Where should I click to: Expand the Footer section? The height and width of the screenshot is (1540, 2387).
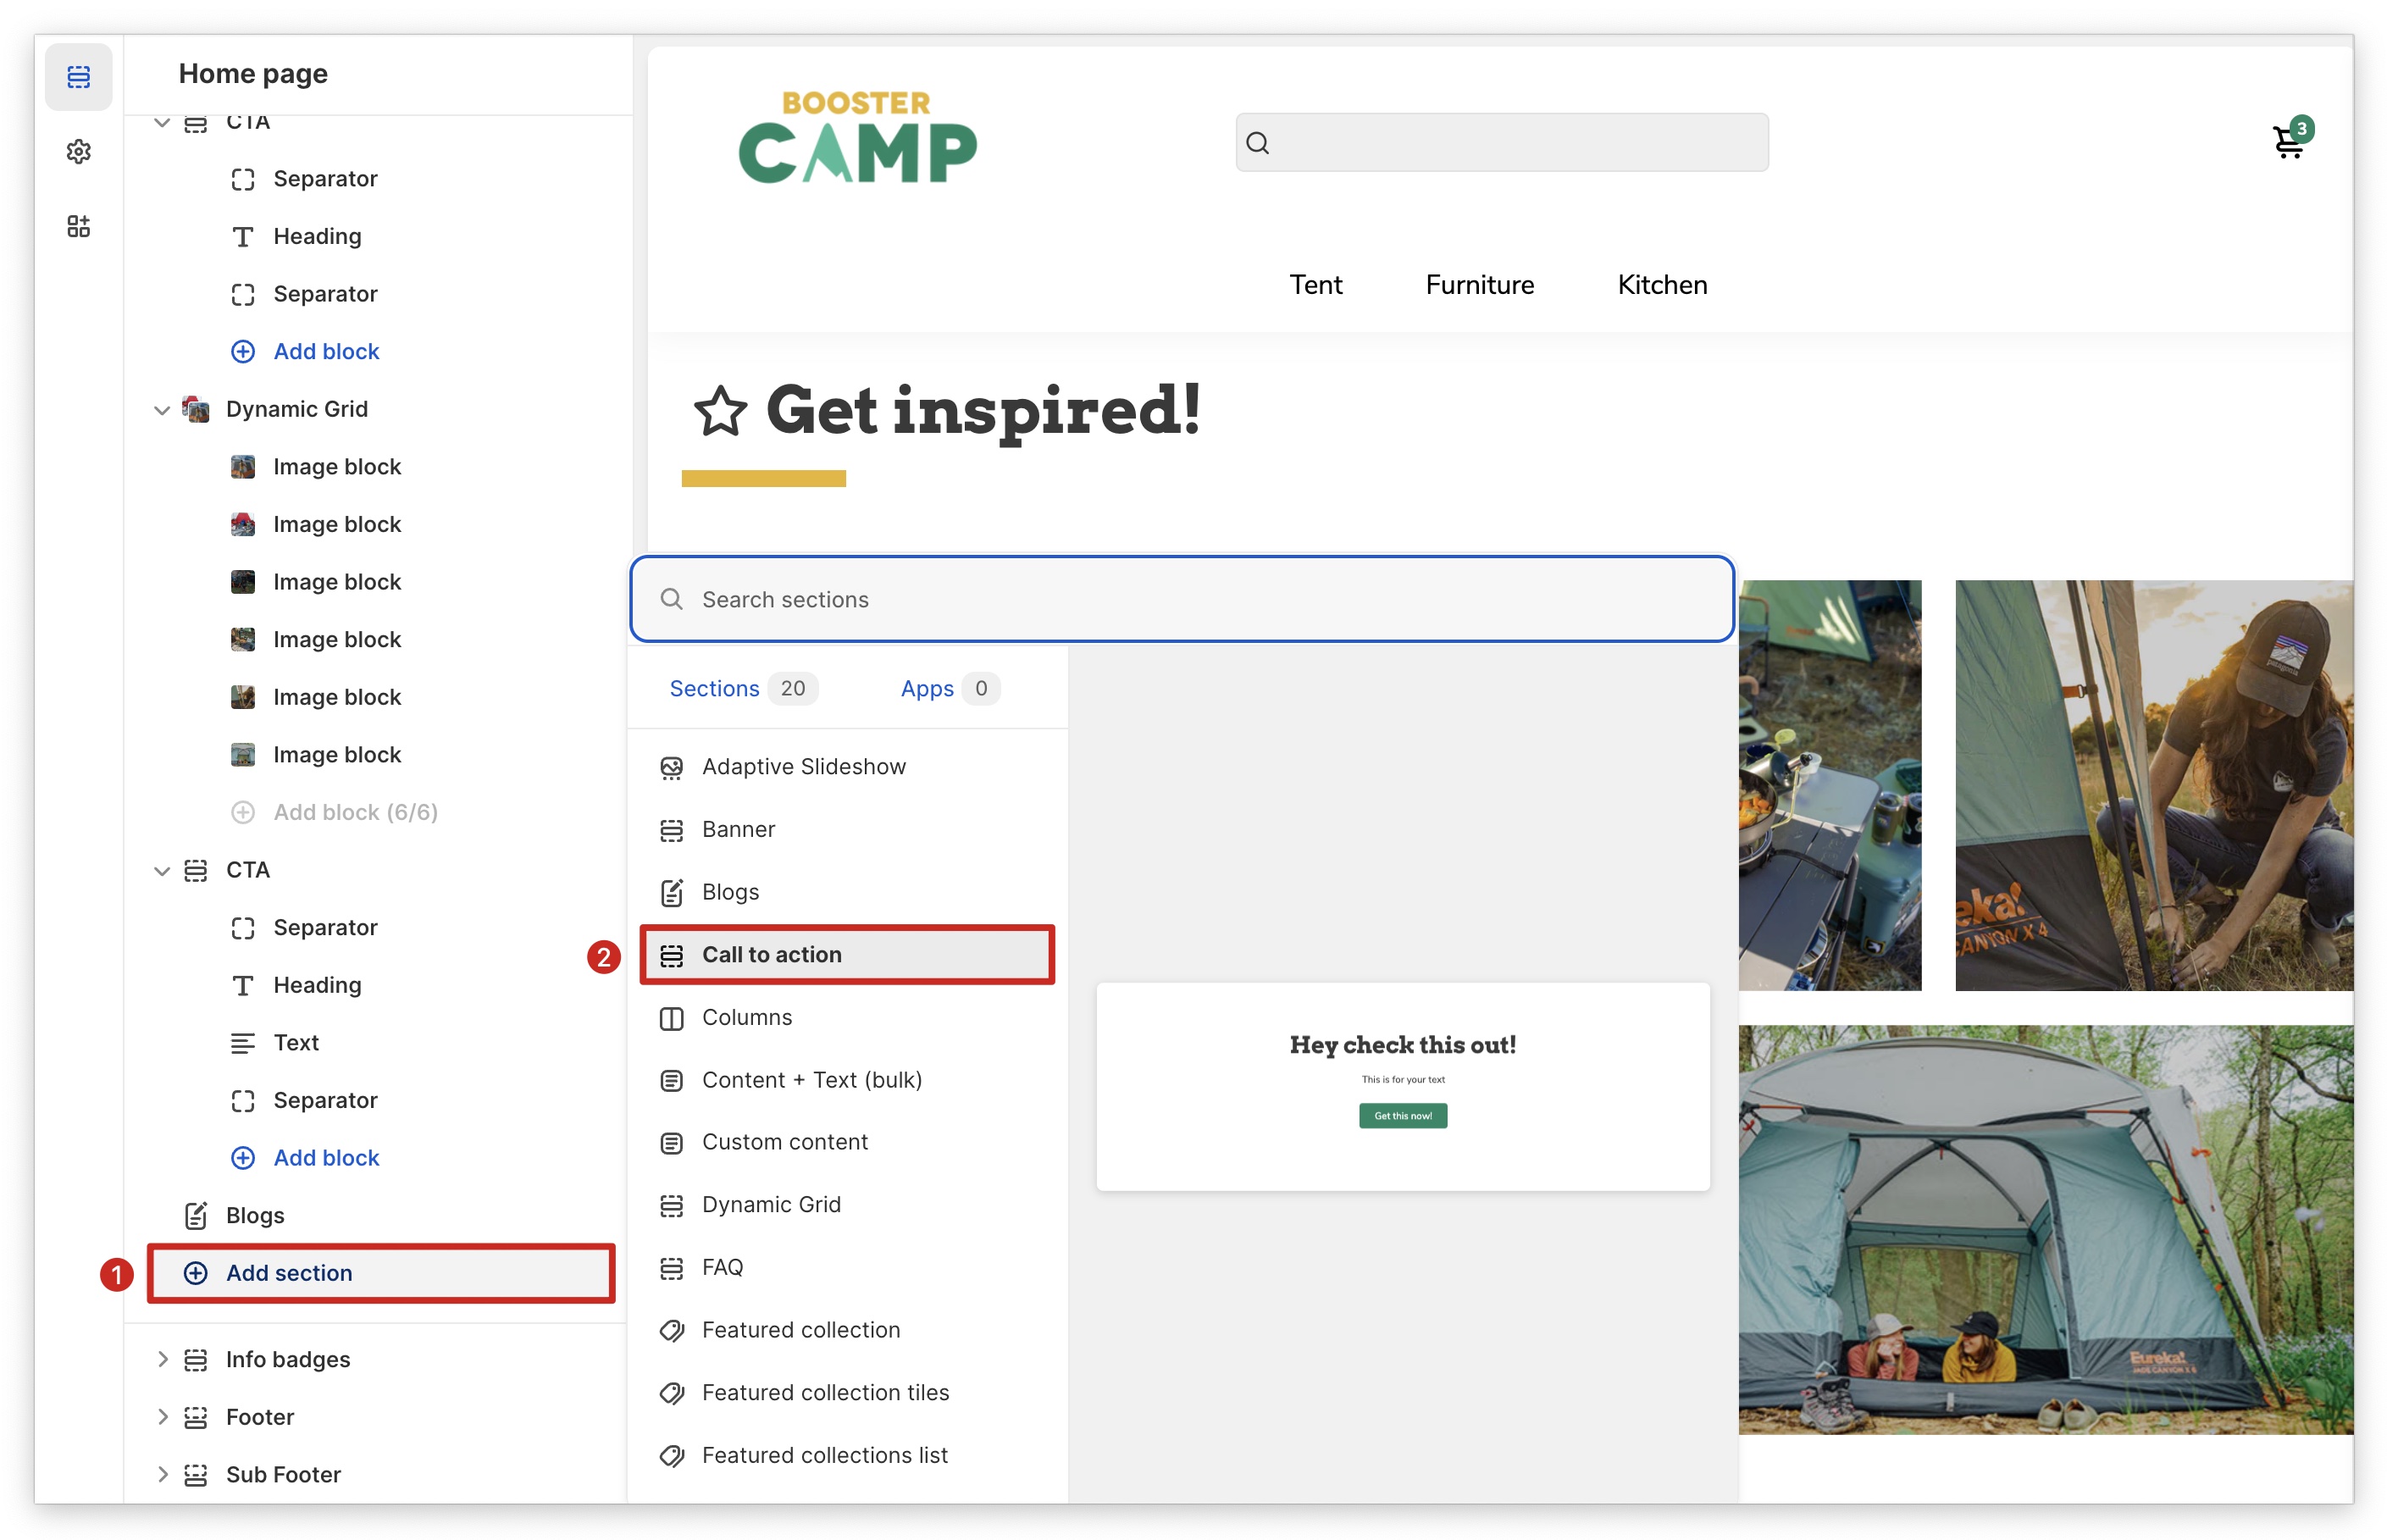[161, 1417]
